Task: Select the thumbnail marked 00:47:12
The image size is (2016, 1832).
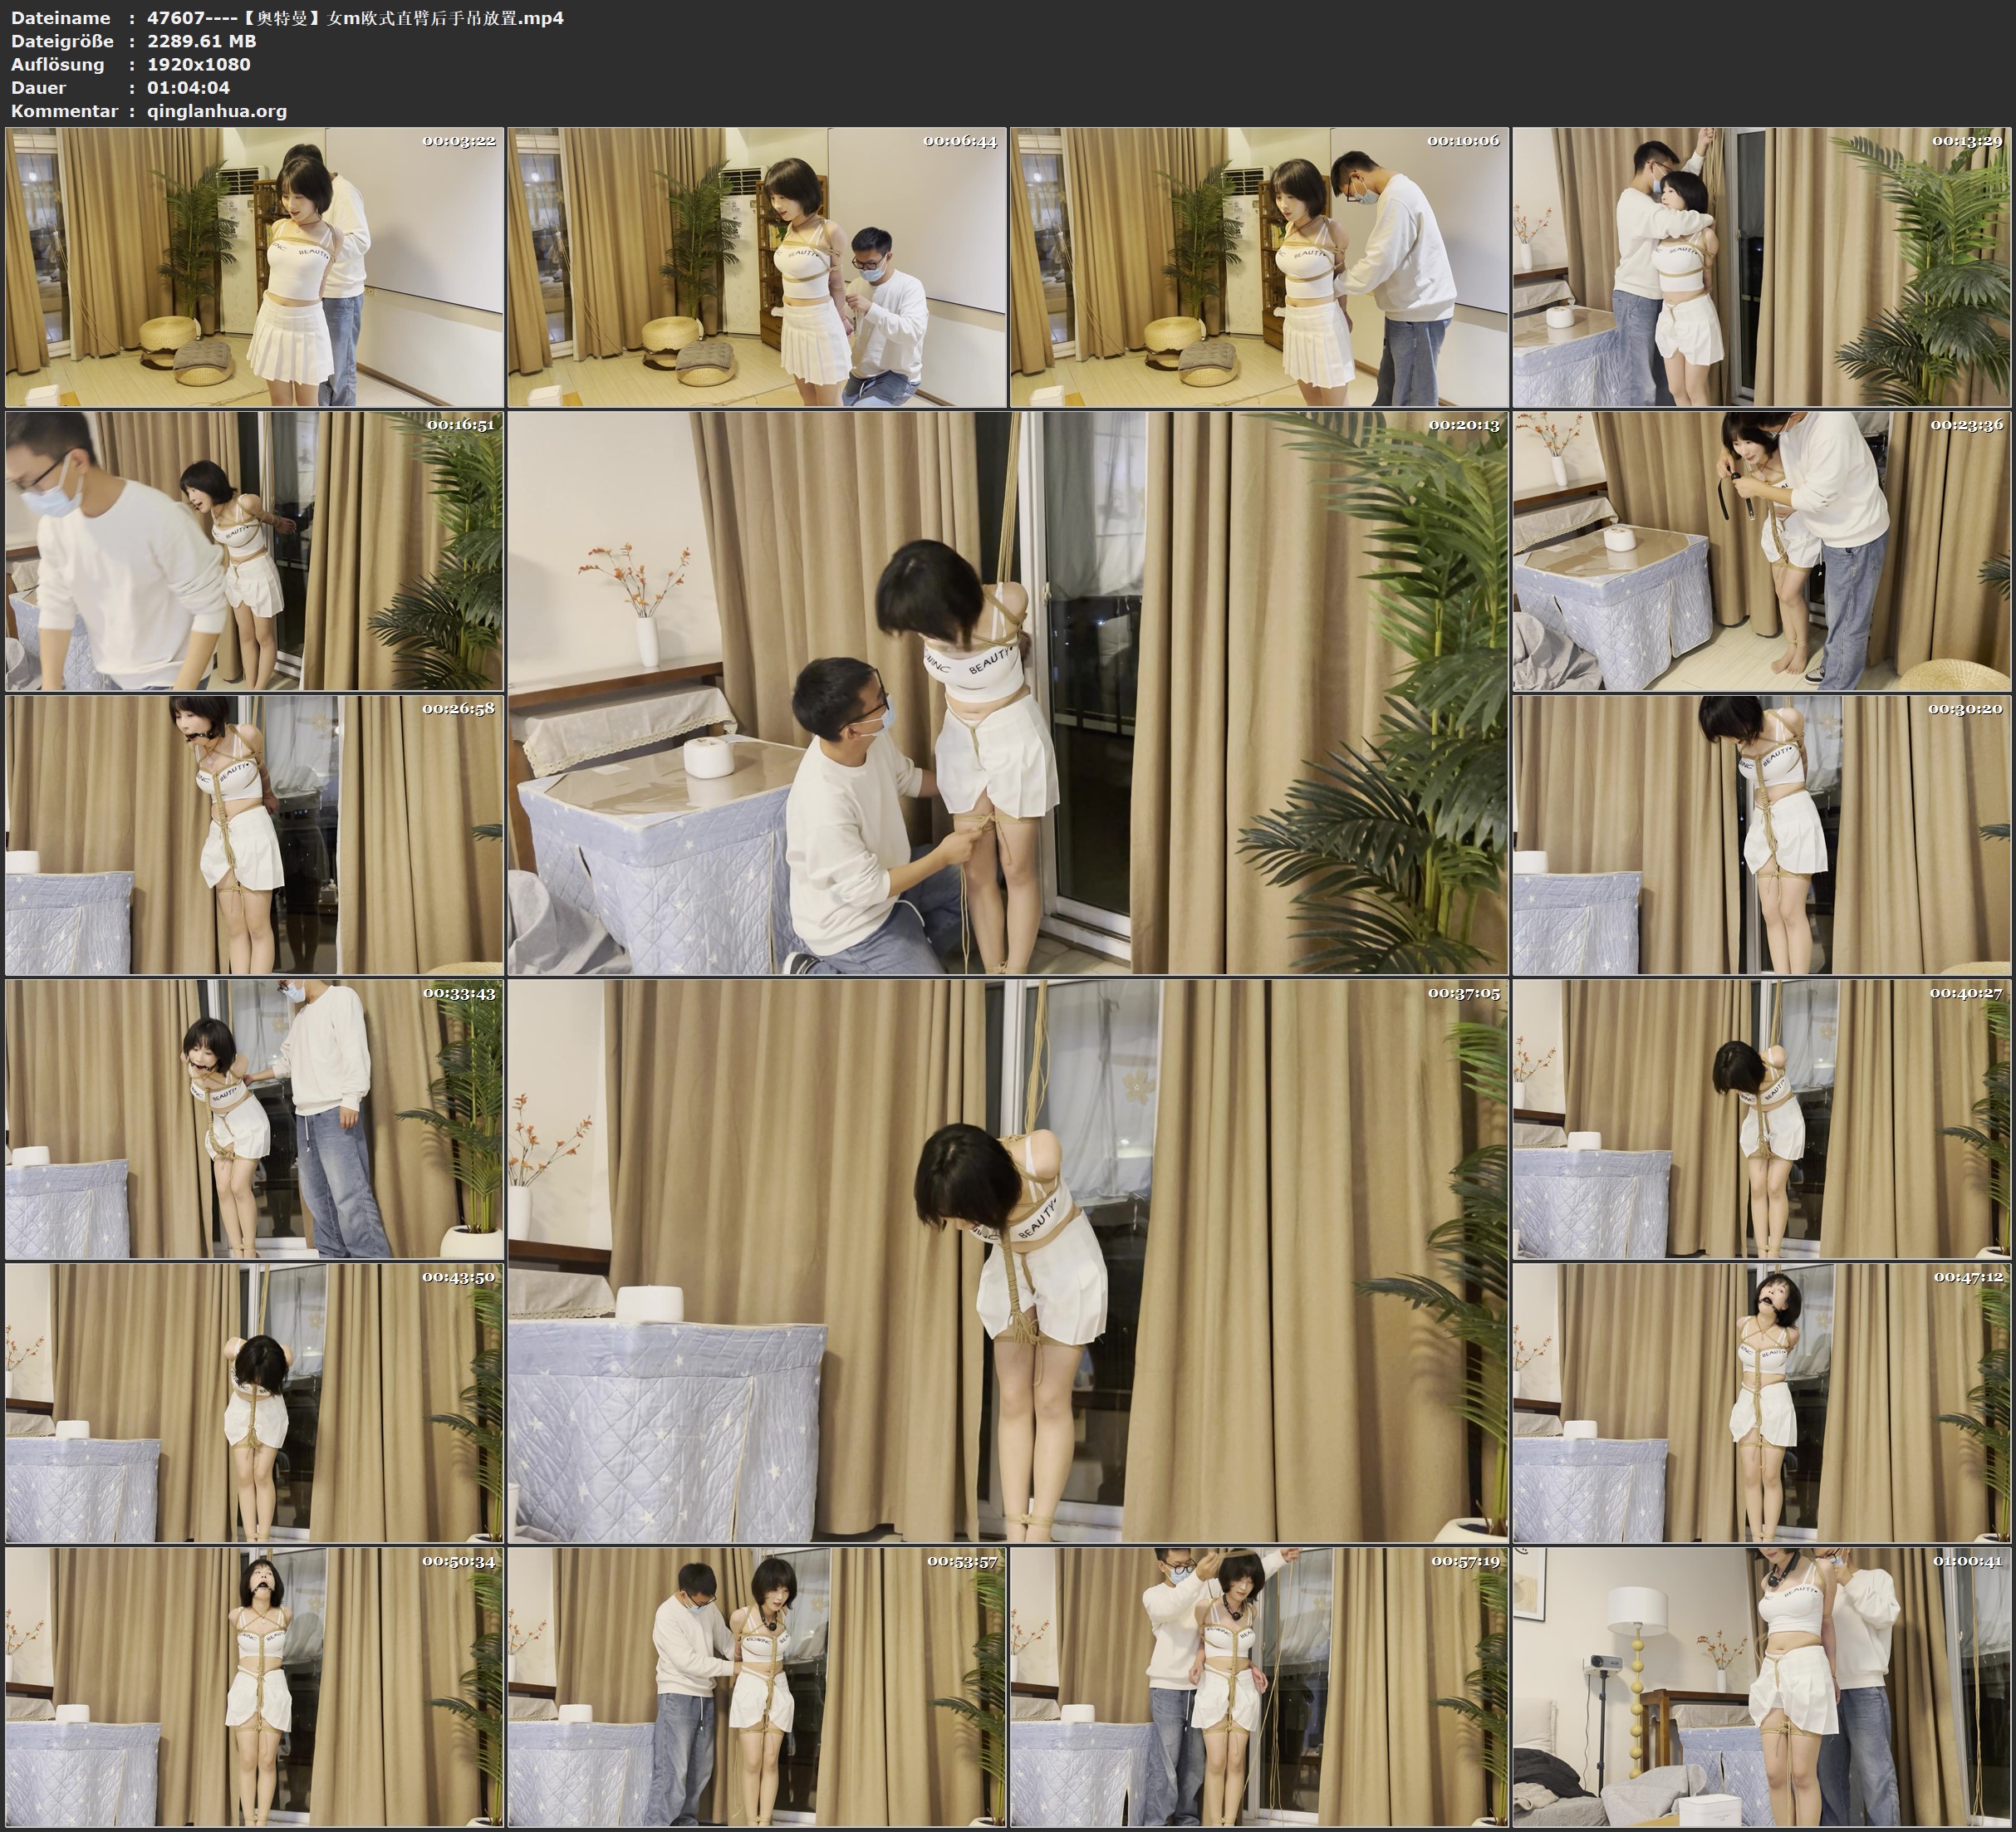Action: point(1761,1402)
